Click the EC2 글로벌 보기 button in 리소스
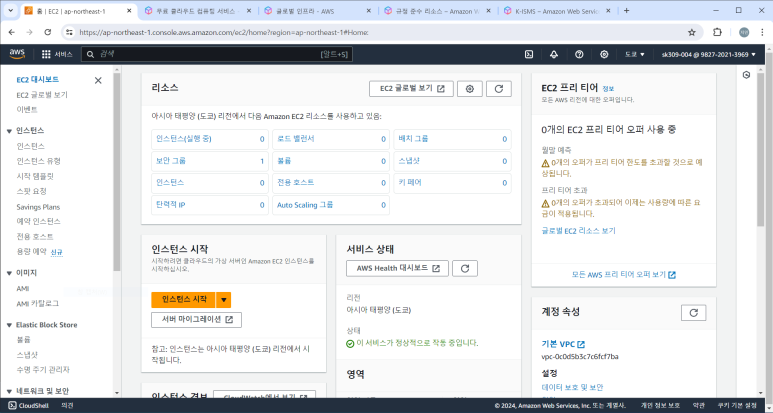Screen dimensions: 773x413 (x=411, y=89)
